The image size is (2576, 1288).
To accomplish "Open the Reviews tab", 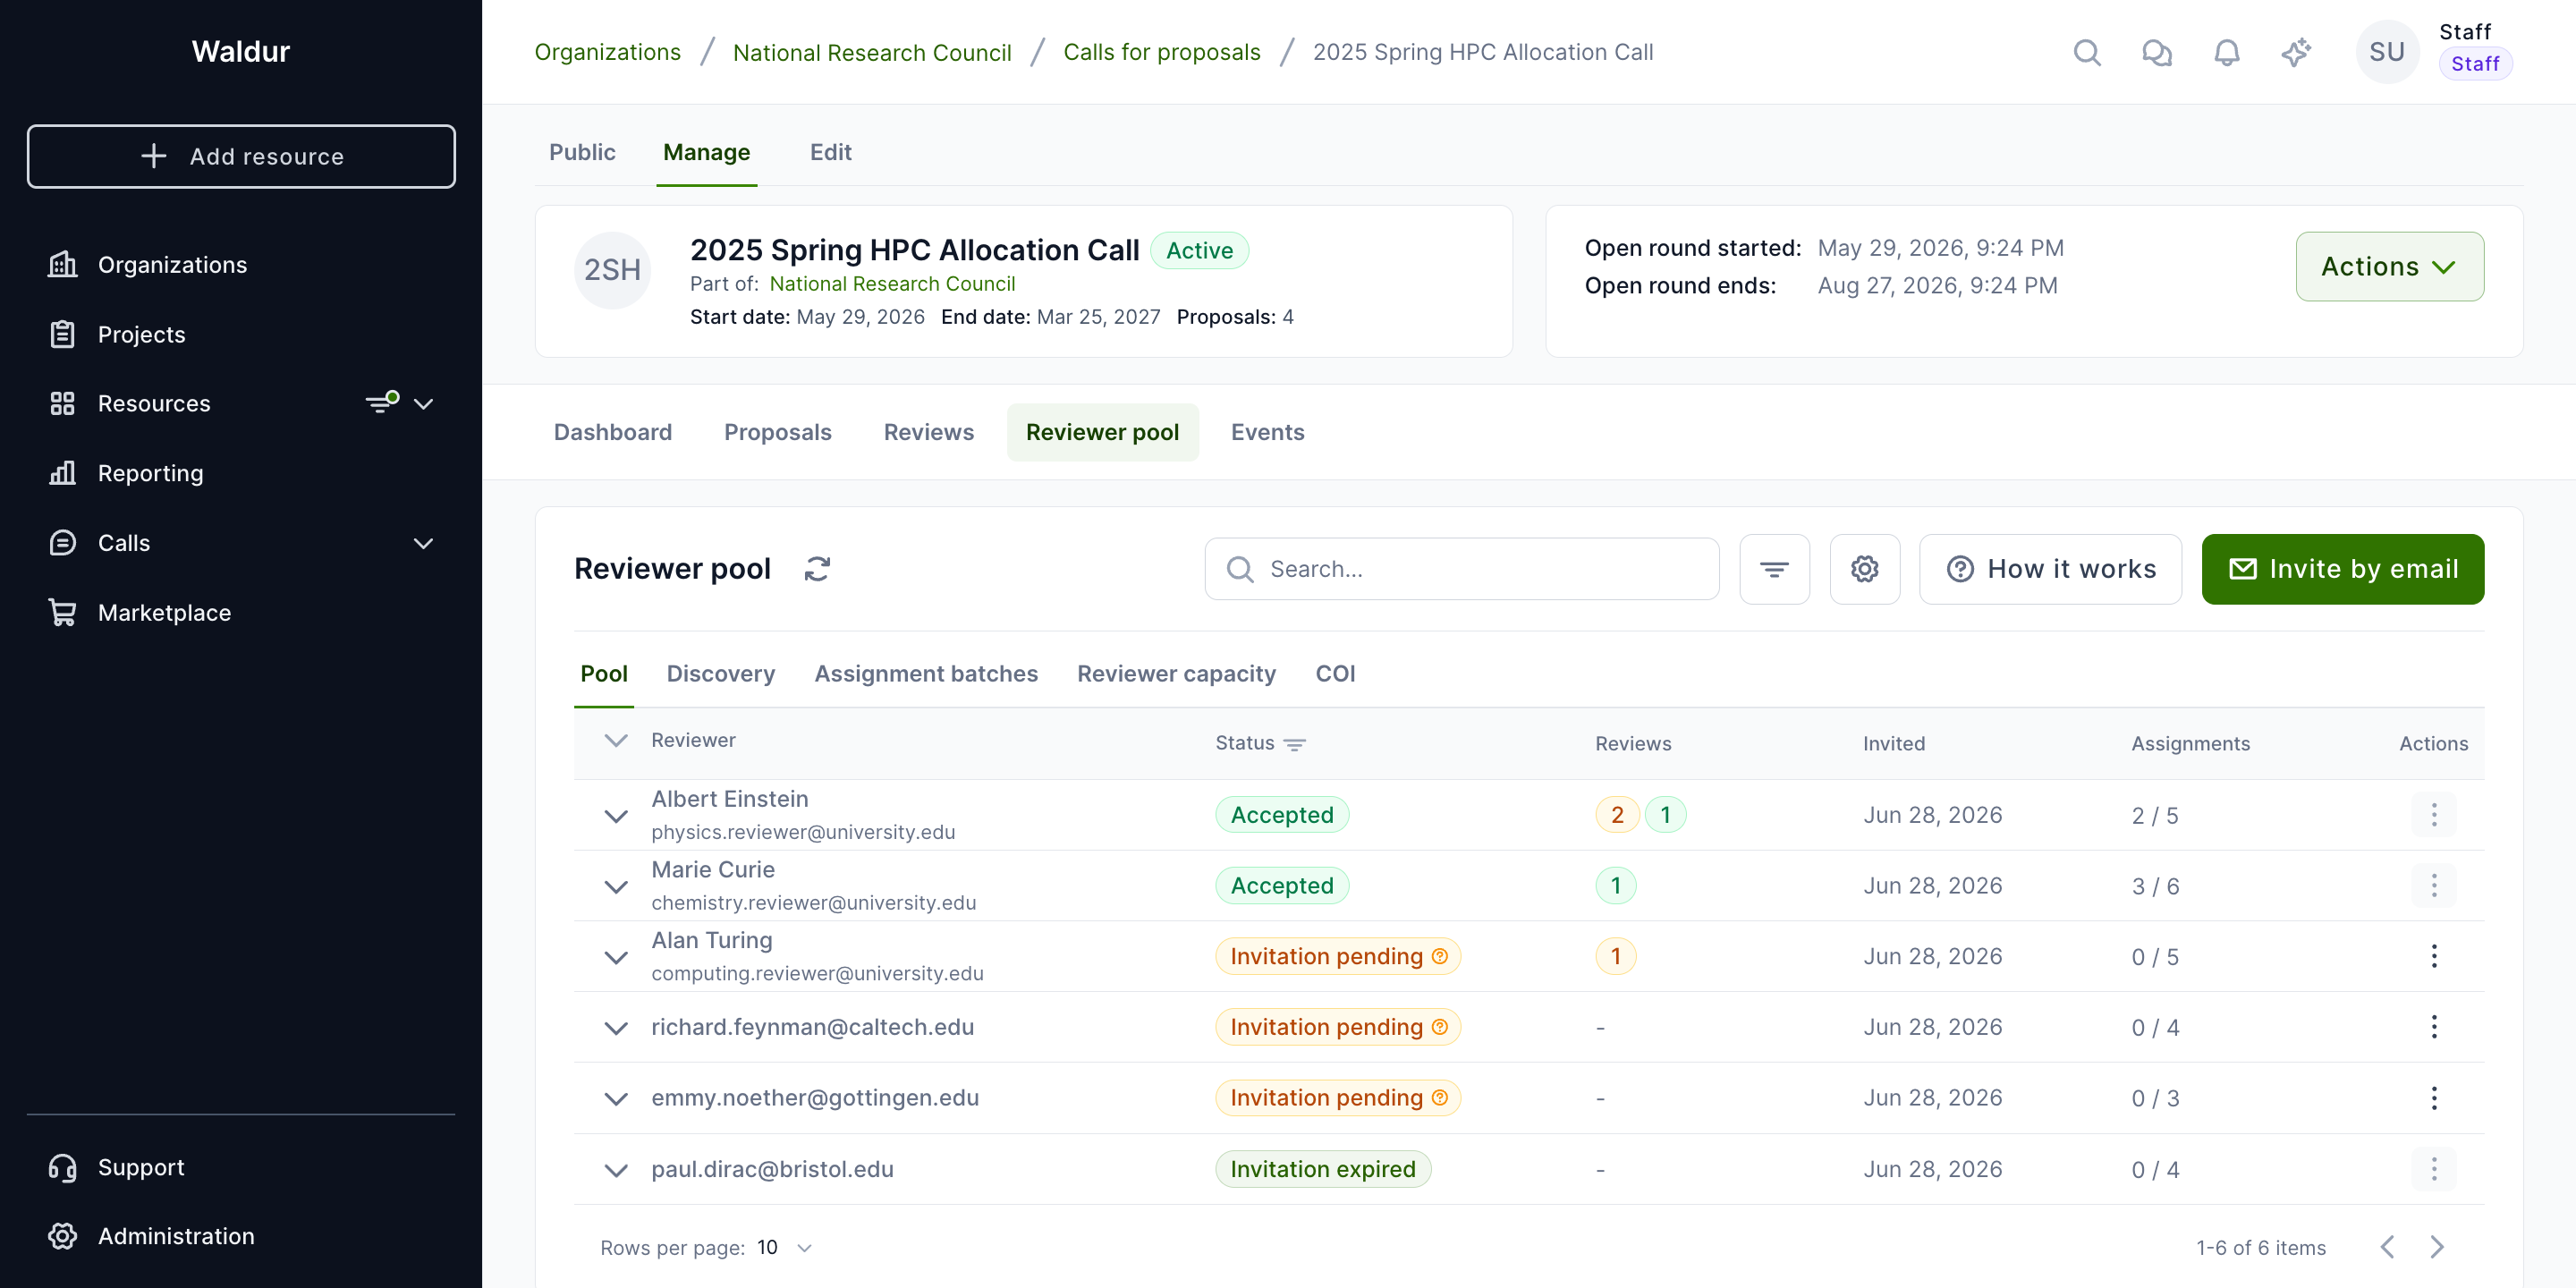I will (929, 432).
